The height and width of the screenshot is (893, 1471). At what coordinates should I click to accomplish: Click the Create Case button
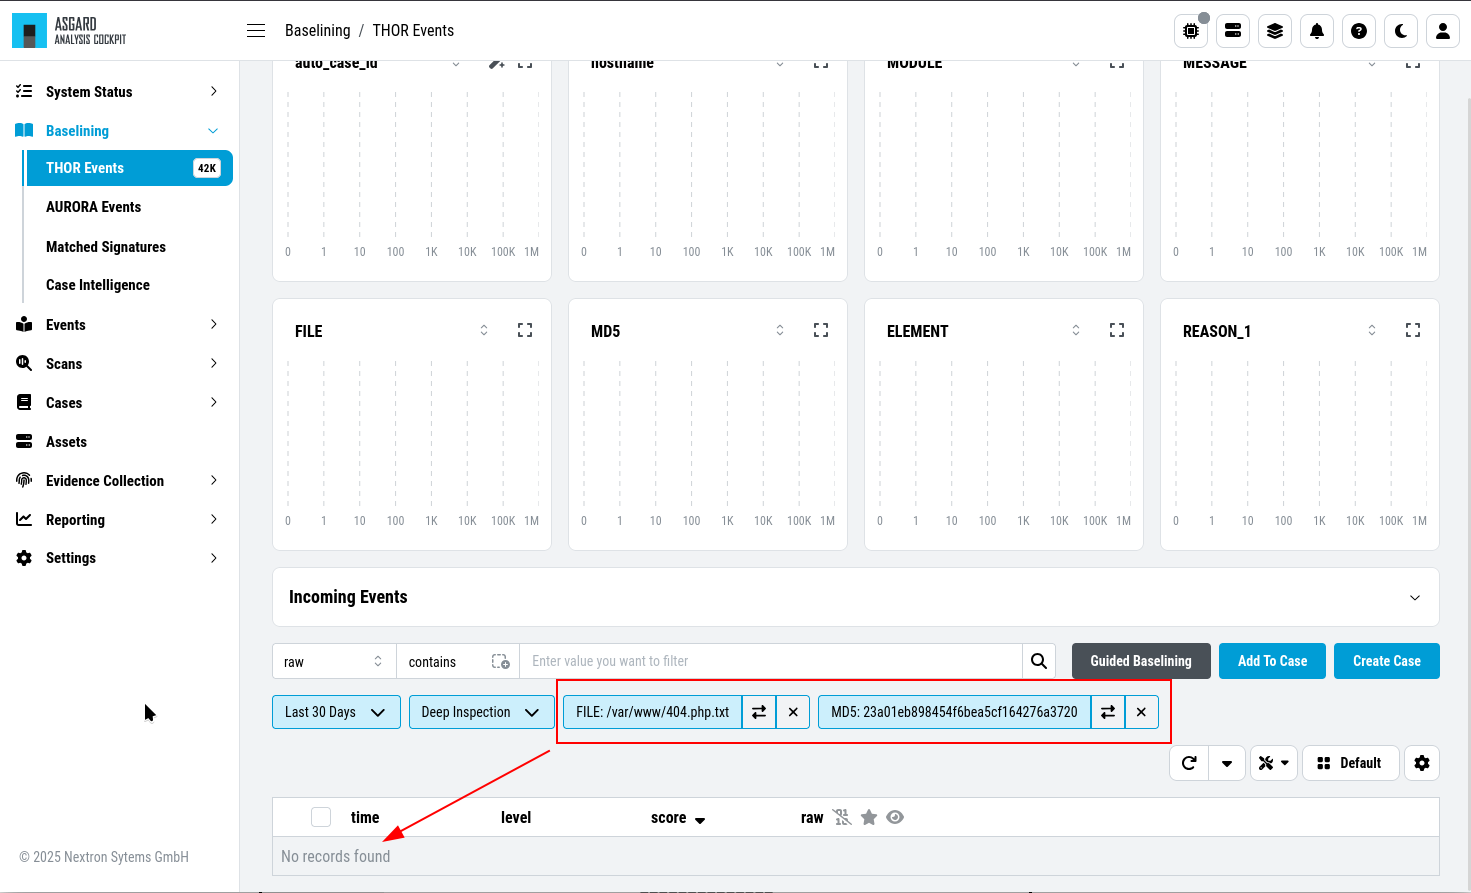pos(1387,661)
